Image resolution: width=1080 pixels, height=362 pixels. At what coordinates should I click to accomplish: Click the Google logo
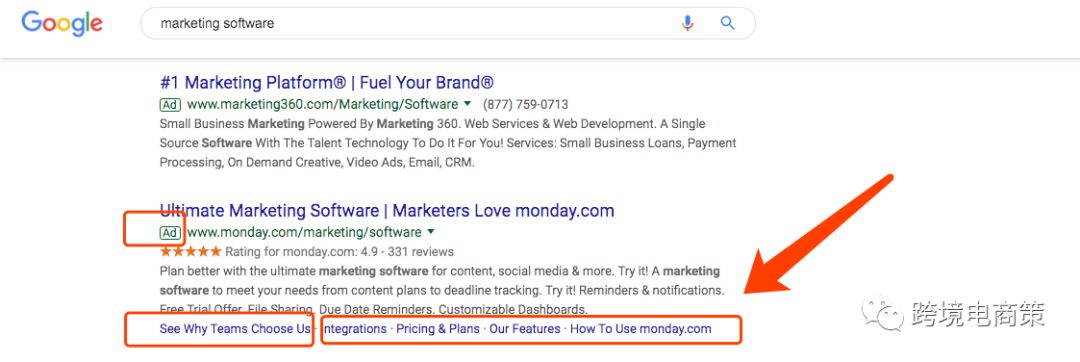[62, 23]
